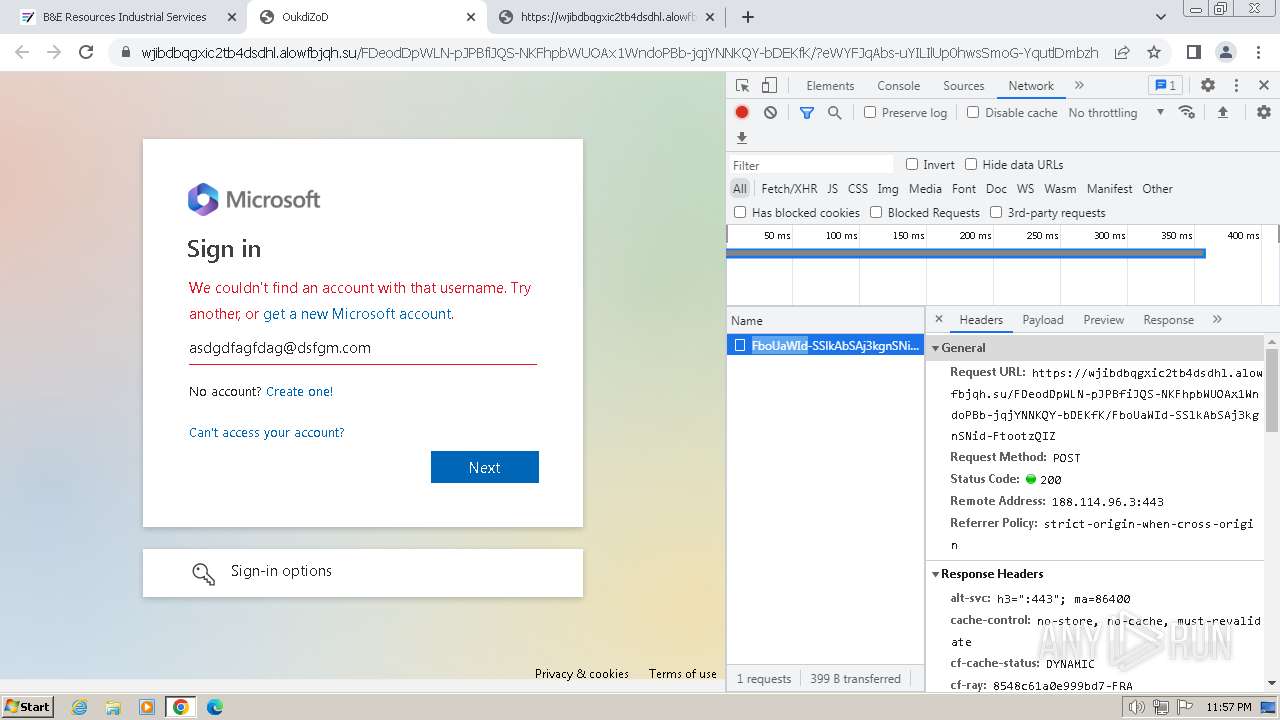Close the request details pane
The height and width of the screenshot is (720, 1280).
click(938, 319)
